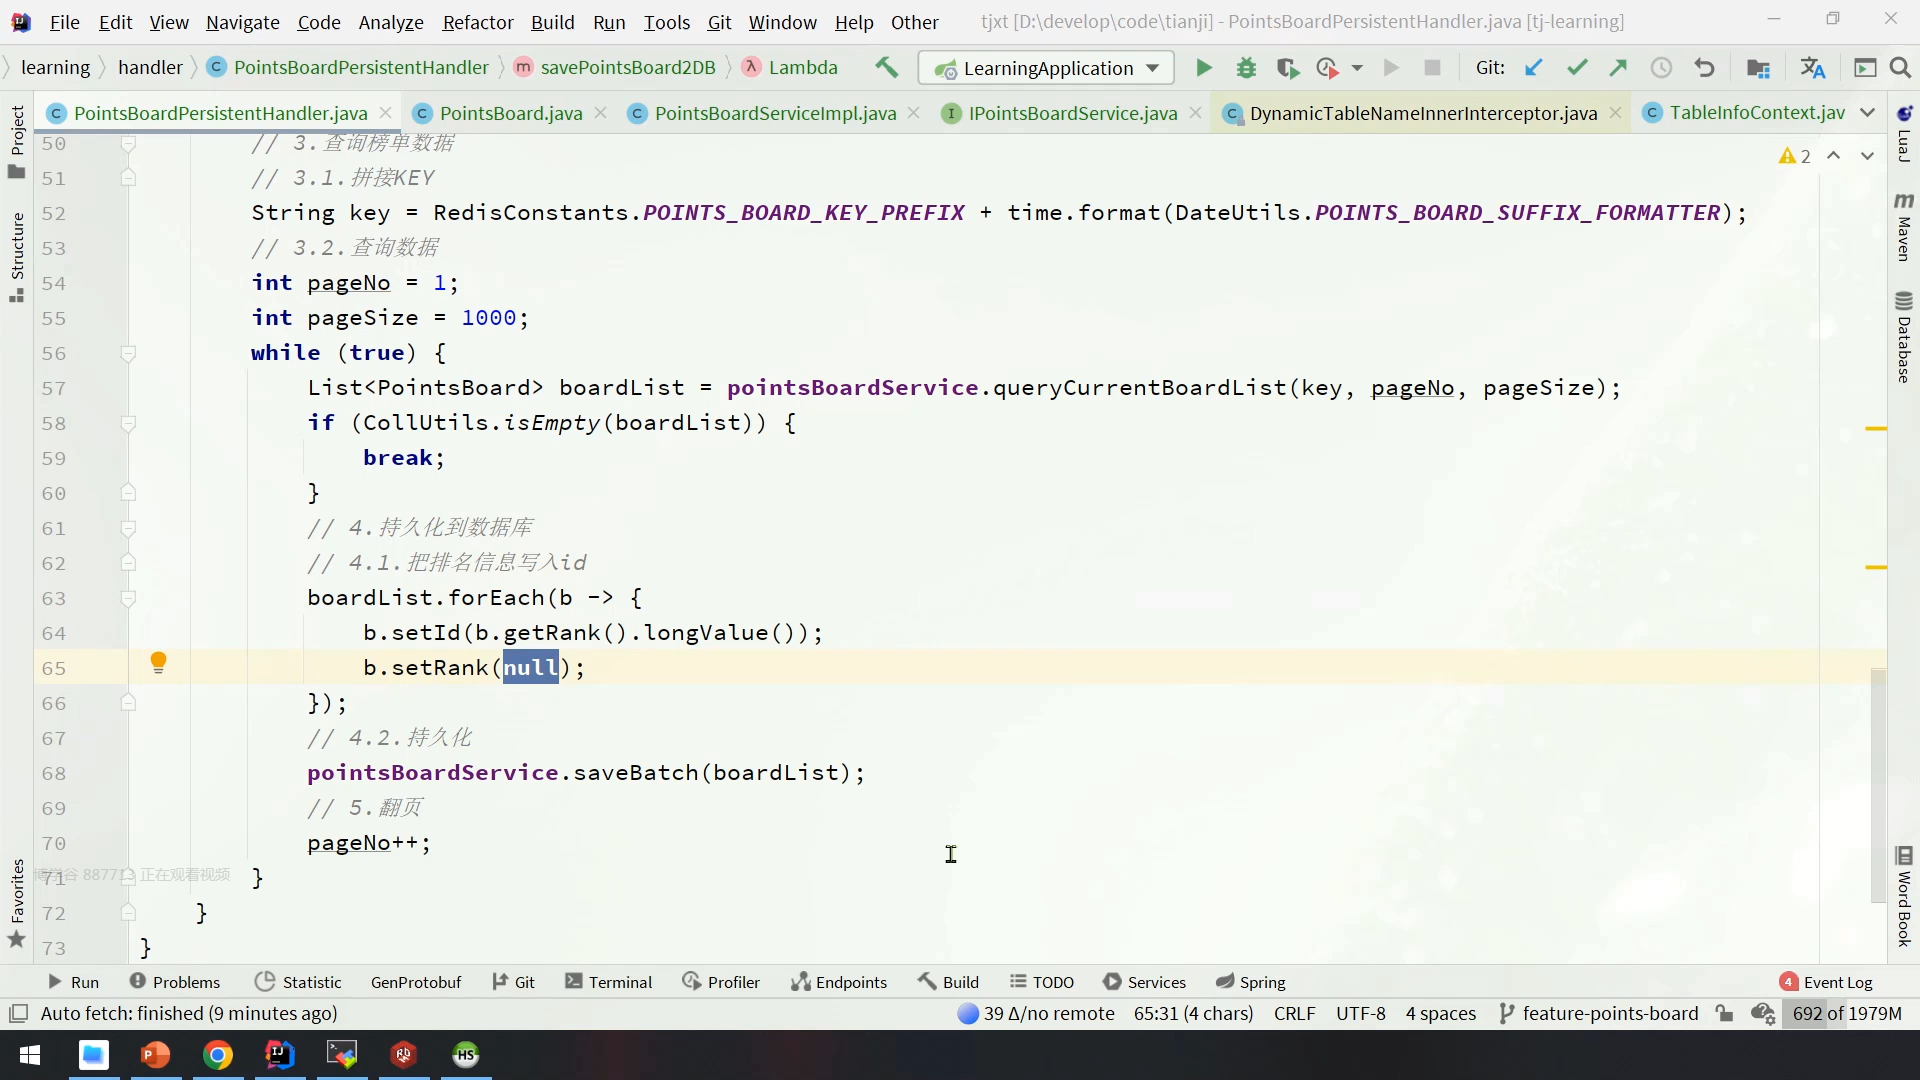
Task: Expand the hidden editor tabs list chevron
Action: (1867, 113)
